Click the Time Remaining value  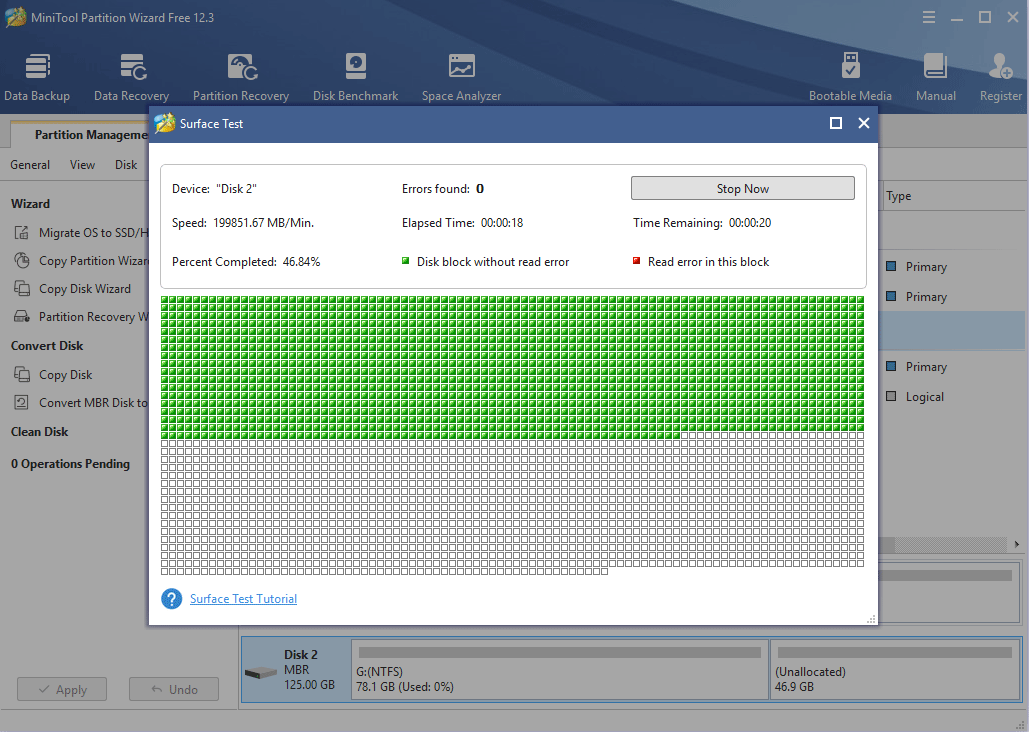pos(749,223)
